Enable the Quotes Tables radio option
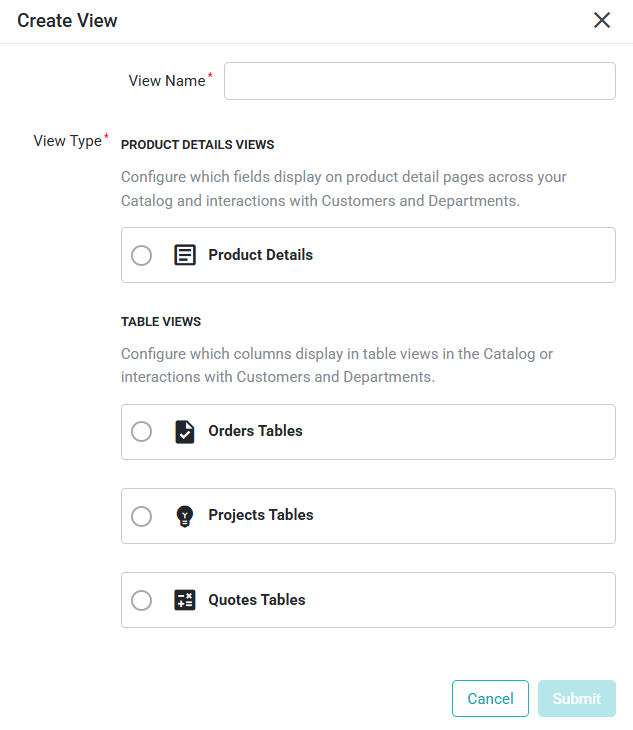Screen dimensions: 633x730 (141, 600)
